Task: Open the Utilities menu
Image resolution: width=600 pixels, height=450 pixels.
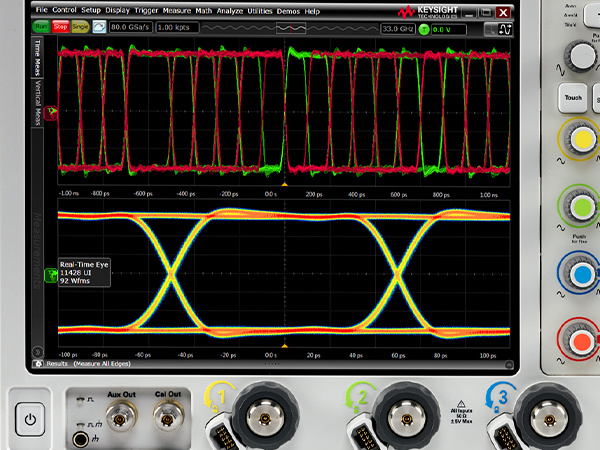Action: coord(260,11)
